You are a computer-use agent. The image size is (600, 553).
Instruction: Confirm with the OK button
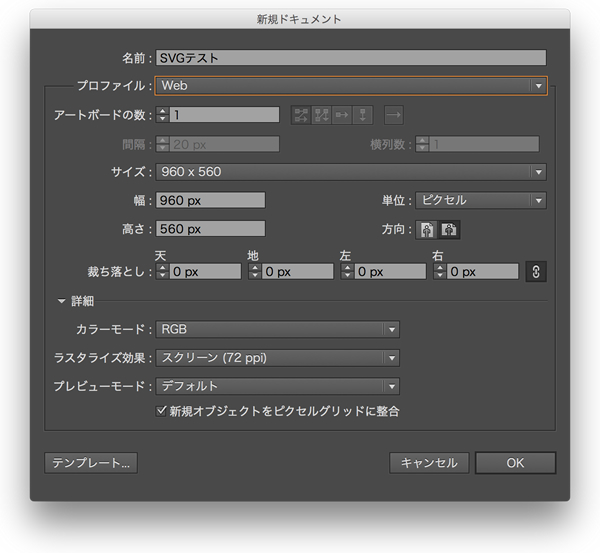(x=514, y=463)
